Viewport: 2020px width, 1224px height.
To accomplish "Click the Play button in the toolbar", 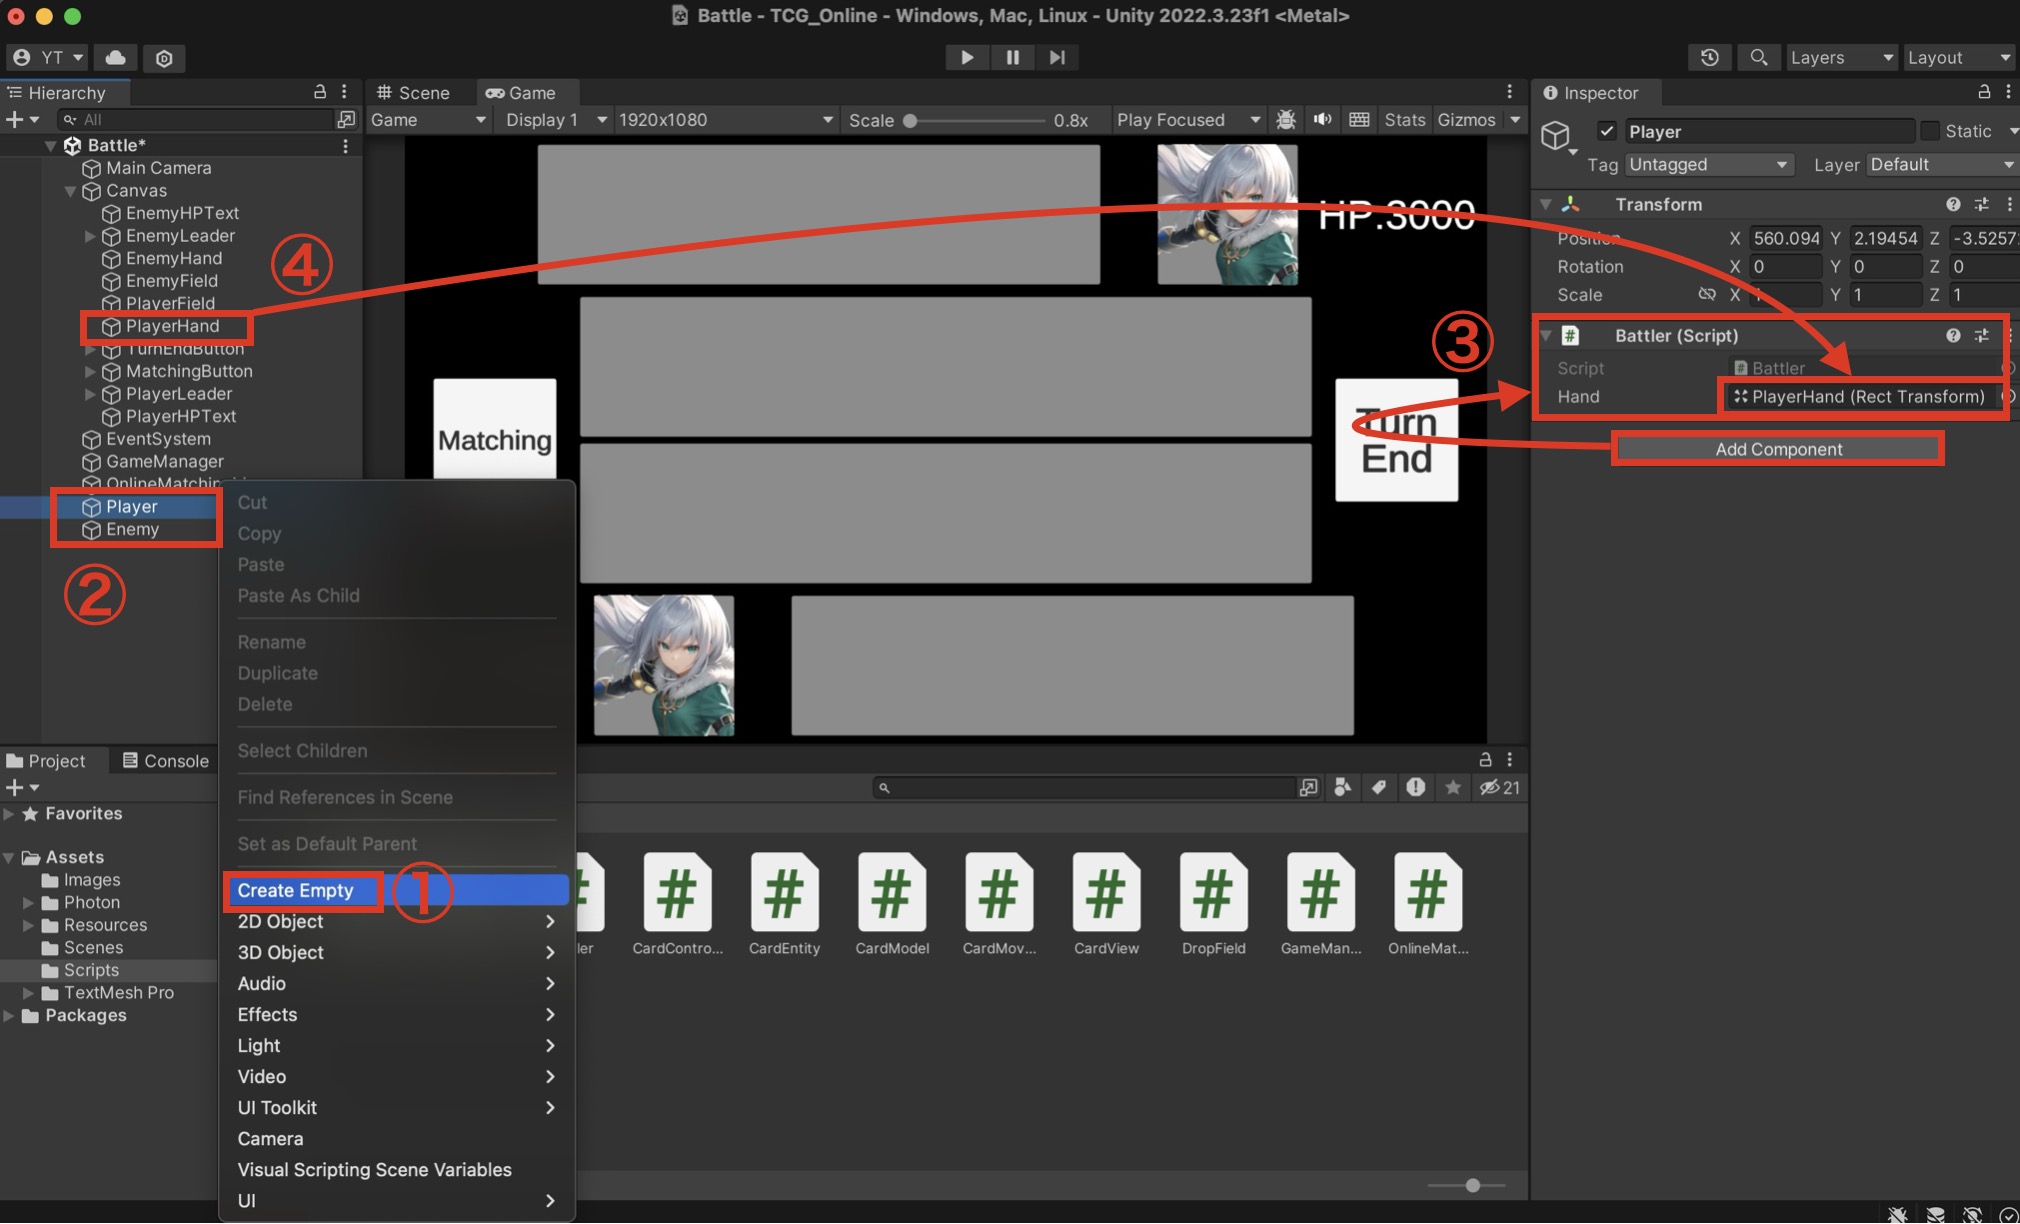I will point(966,57).
